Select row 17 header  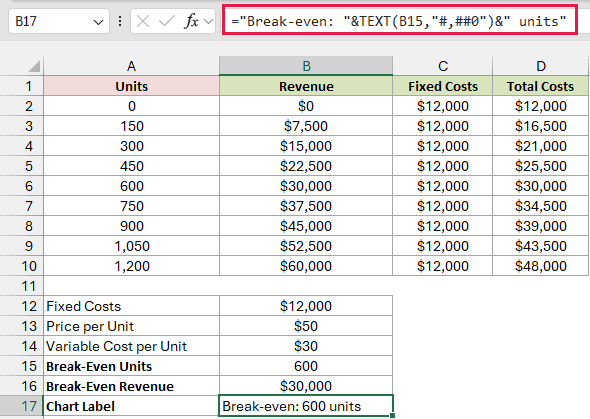(22, 406)
